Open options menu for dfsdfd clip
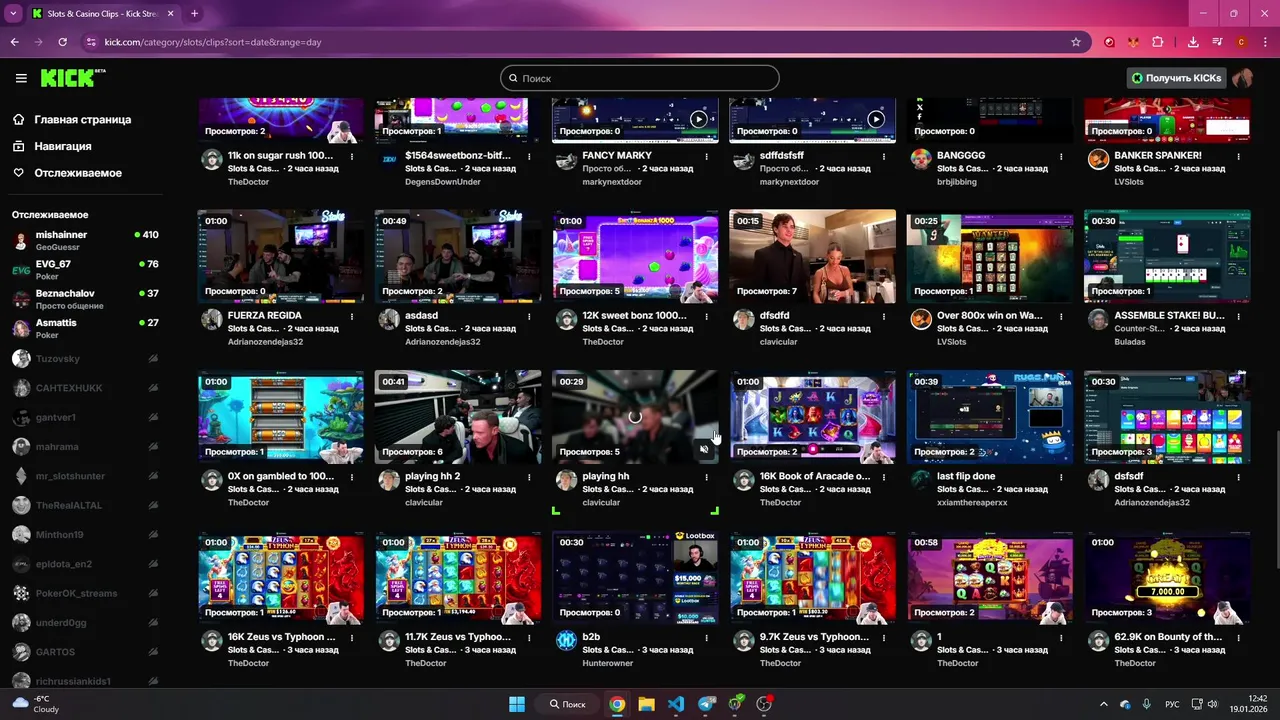 coord(883,316)
